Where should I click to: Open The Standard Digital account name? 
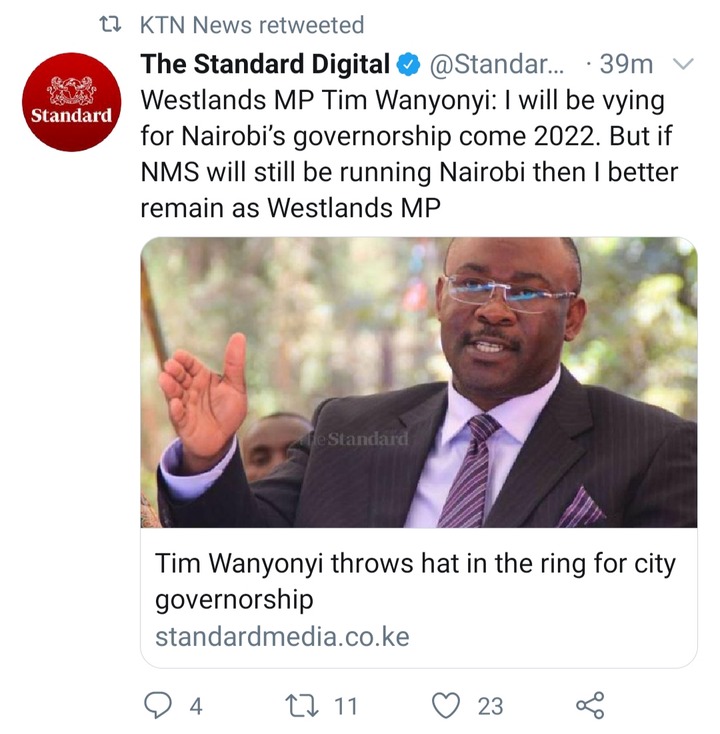(265, 64)
